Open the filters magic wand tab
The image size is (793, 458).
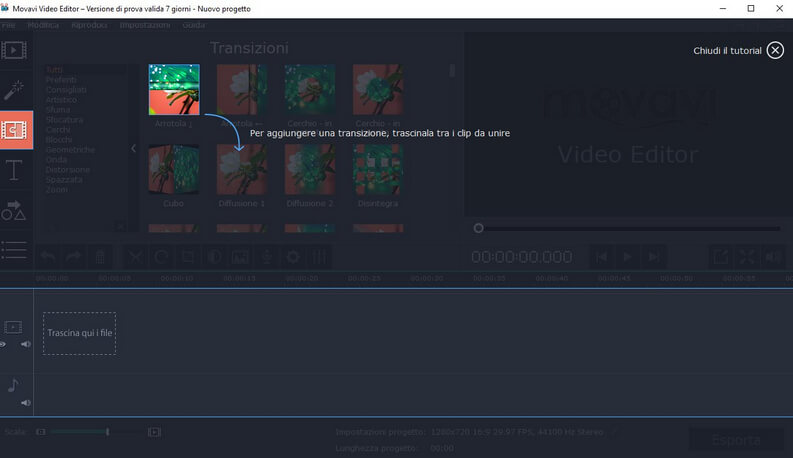click(x=14, y=90)
